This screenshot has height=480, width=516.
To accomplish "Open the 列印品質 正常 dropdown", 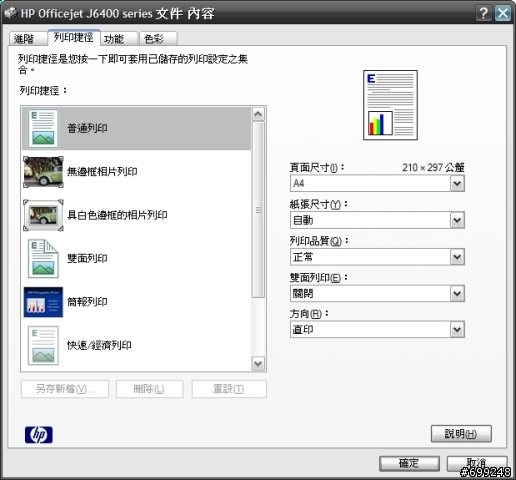I will pyautogui.click(x=377, y=257).
